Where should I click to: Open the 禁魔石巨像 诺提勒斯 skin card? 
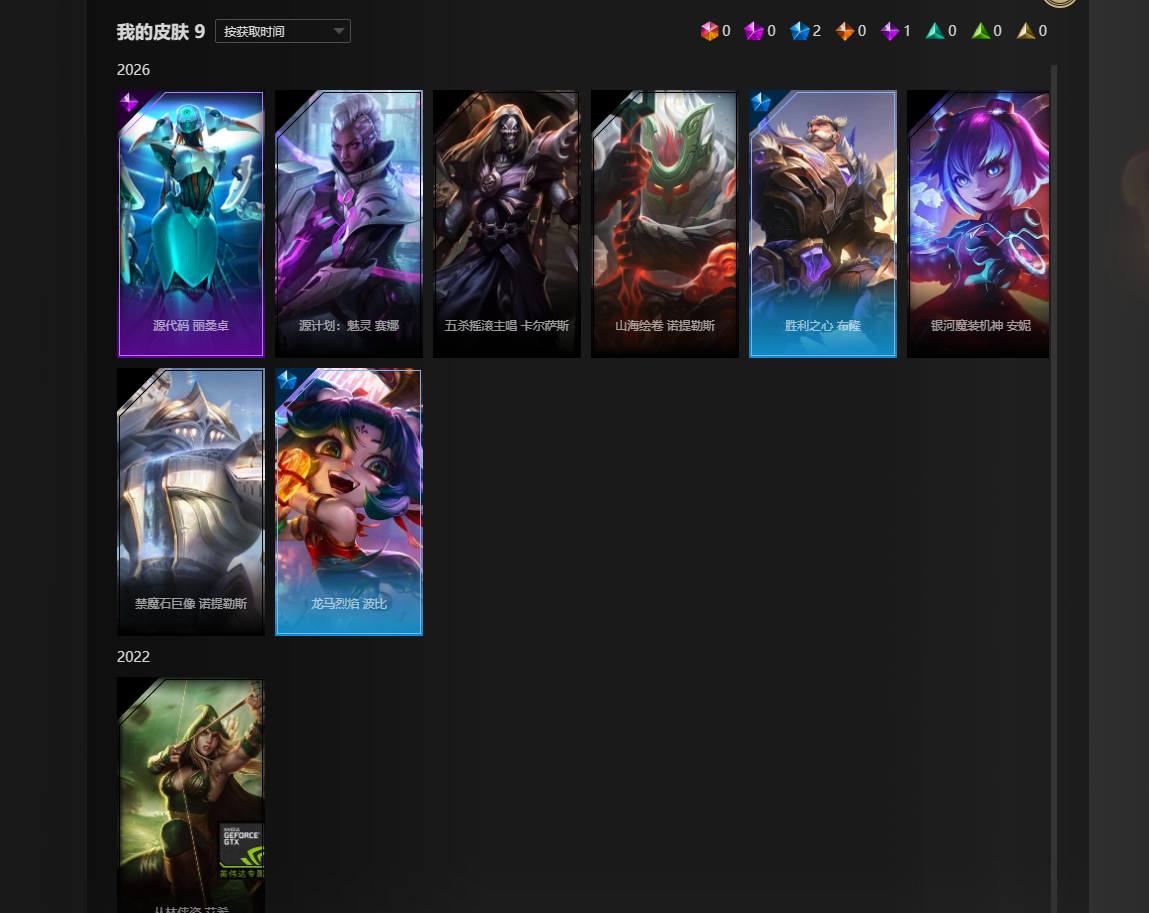(191, 502)
